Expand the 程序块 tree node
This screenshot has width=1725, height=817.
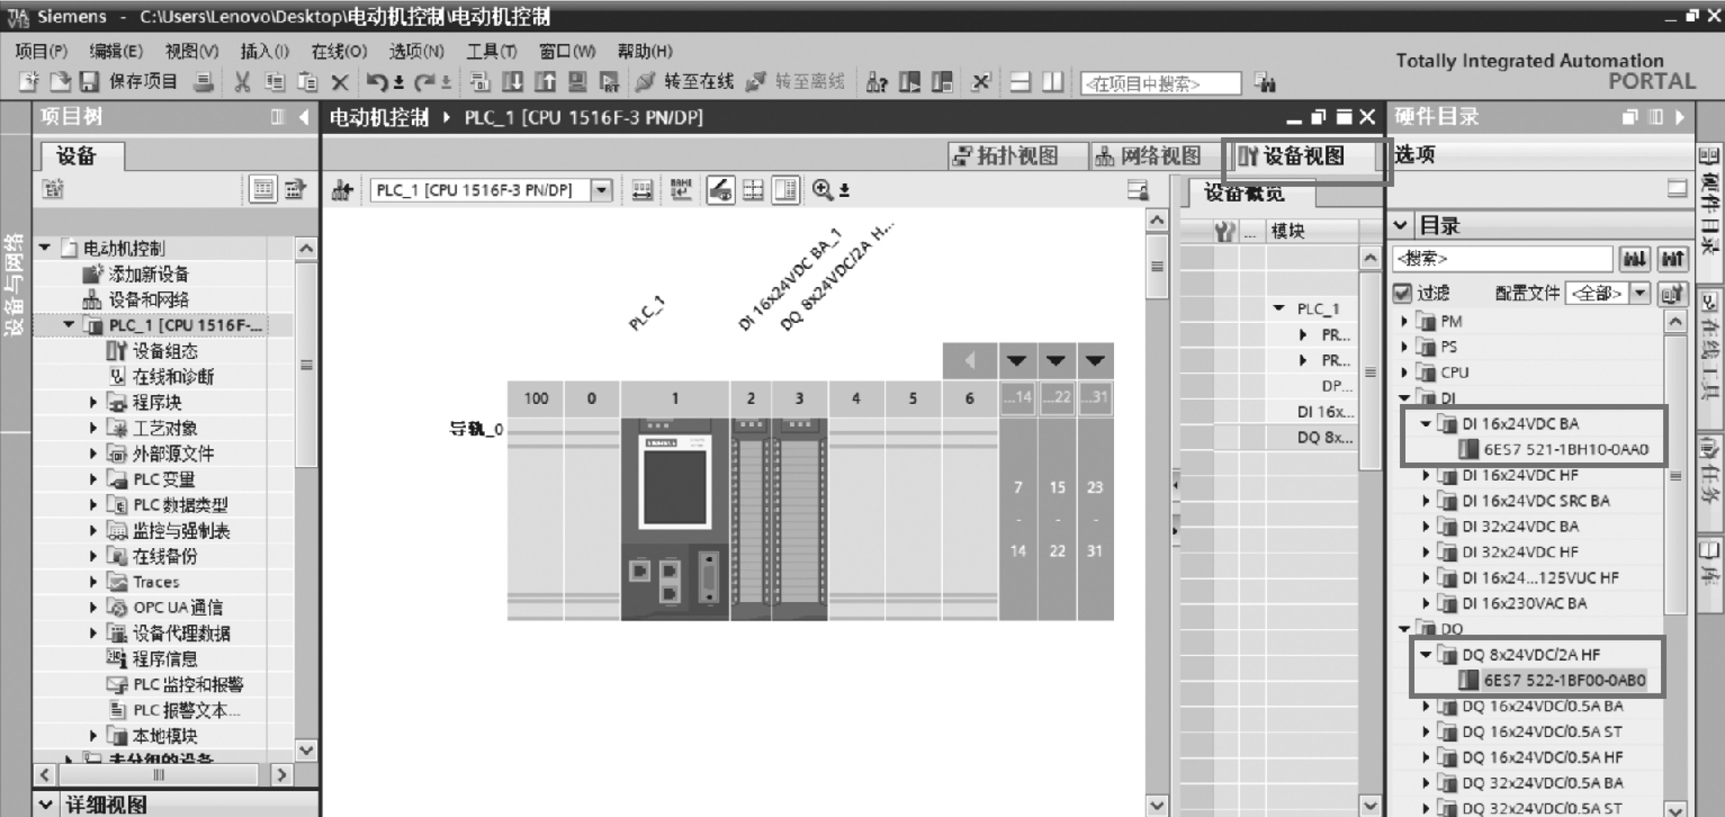click(x=93, y=402)
